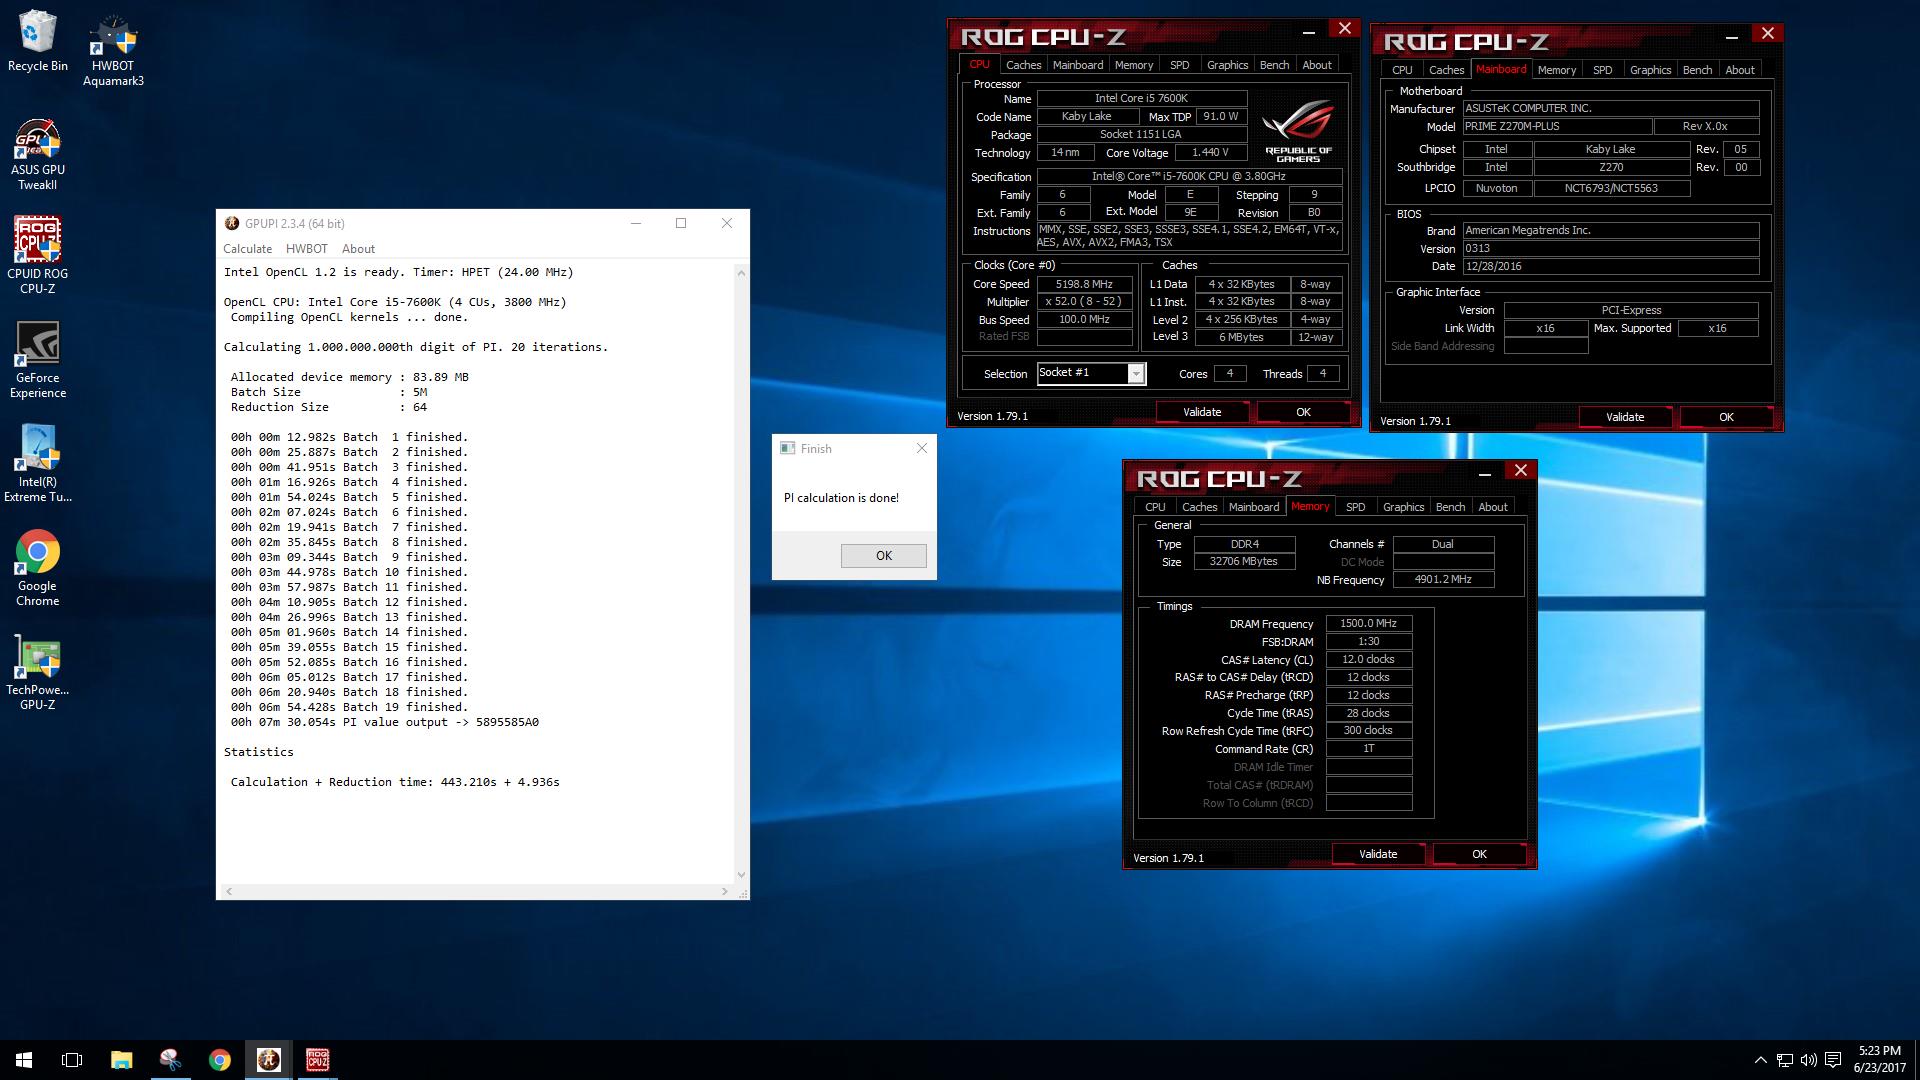Open CPUID ROG CPU-Z desktop shortcut
This screenshot has width=1920, height=1080.
pos(38,256)
